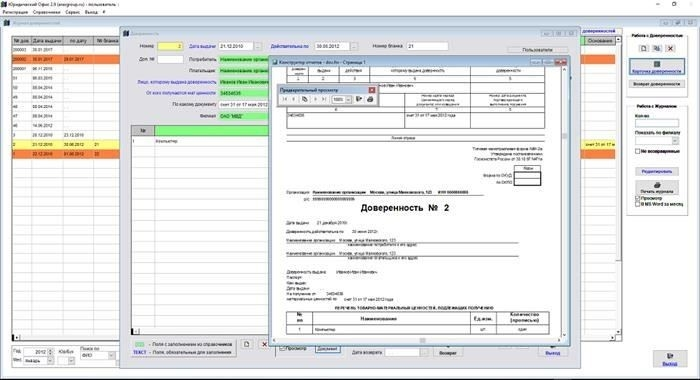
Task: Toggle Просмотр checkbox under journal print
Action: tap(638, 198)
